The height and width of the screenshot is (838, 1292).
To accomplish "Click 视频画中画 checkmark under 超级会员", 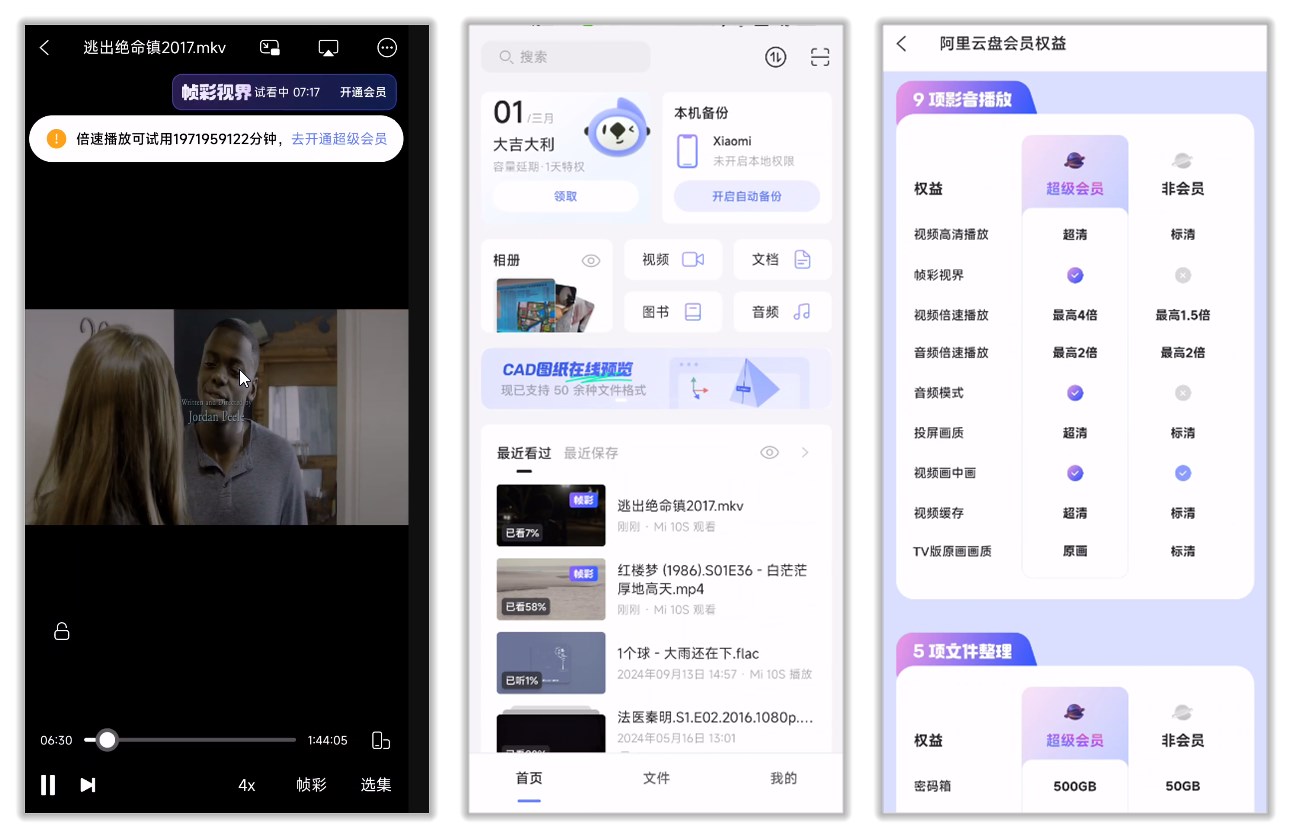I will (x=1075, y=473).
